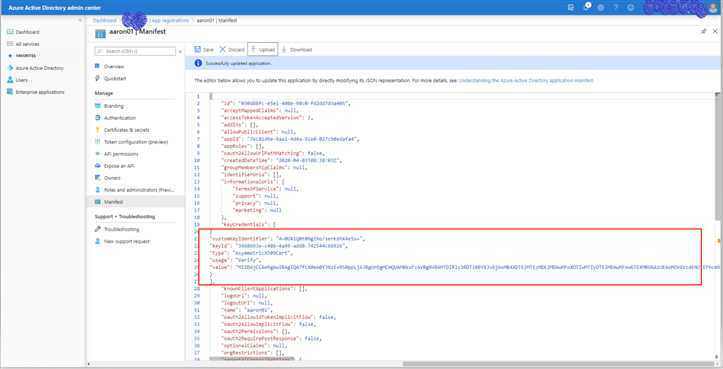Click the "customKeyIdentifier" line

click(287, 238)
